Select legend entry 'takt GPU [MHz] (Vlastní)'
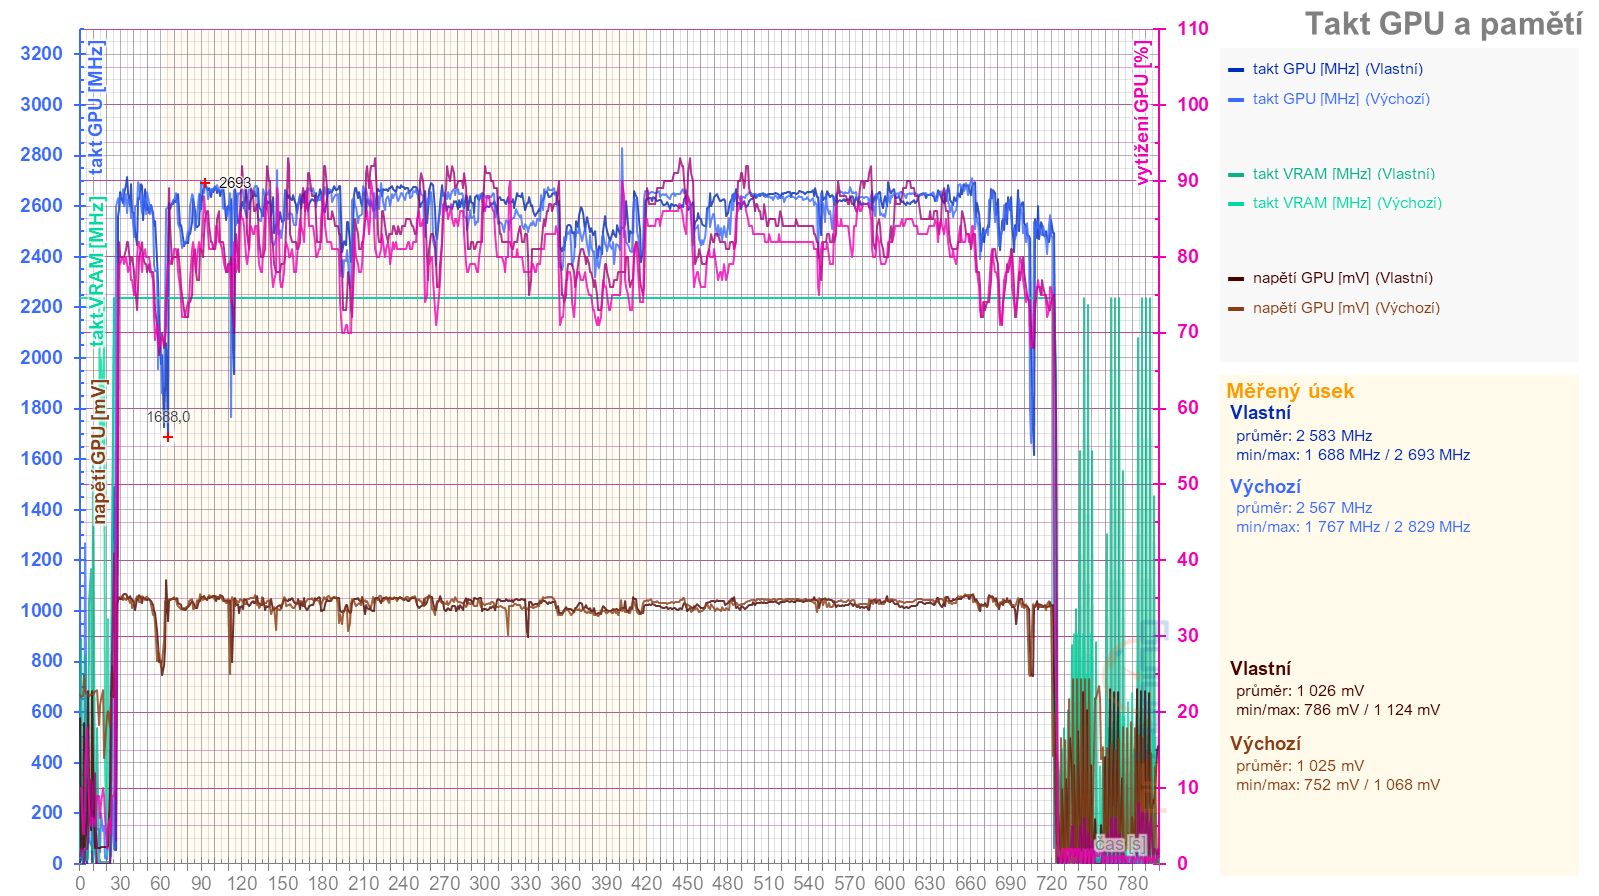The image size is (1599, 896). 1337,69
